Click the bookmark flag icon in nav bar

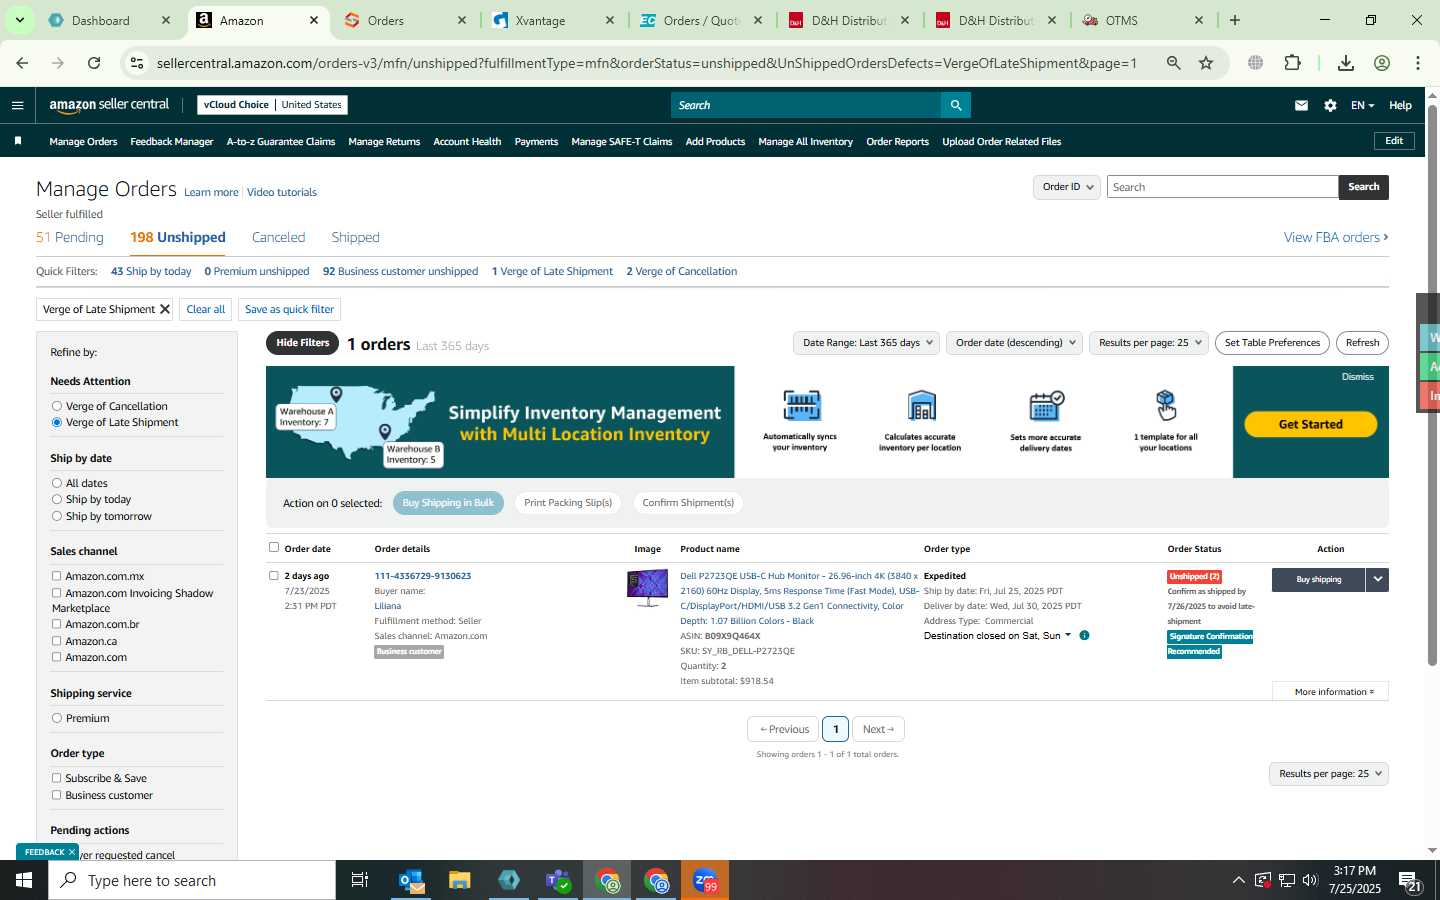[x=18, y=141]
